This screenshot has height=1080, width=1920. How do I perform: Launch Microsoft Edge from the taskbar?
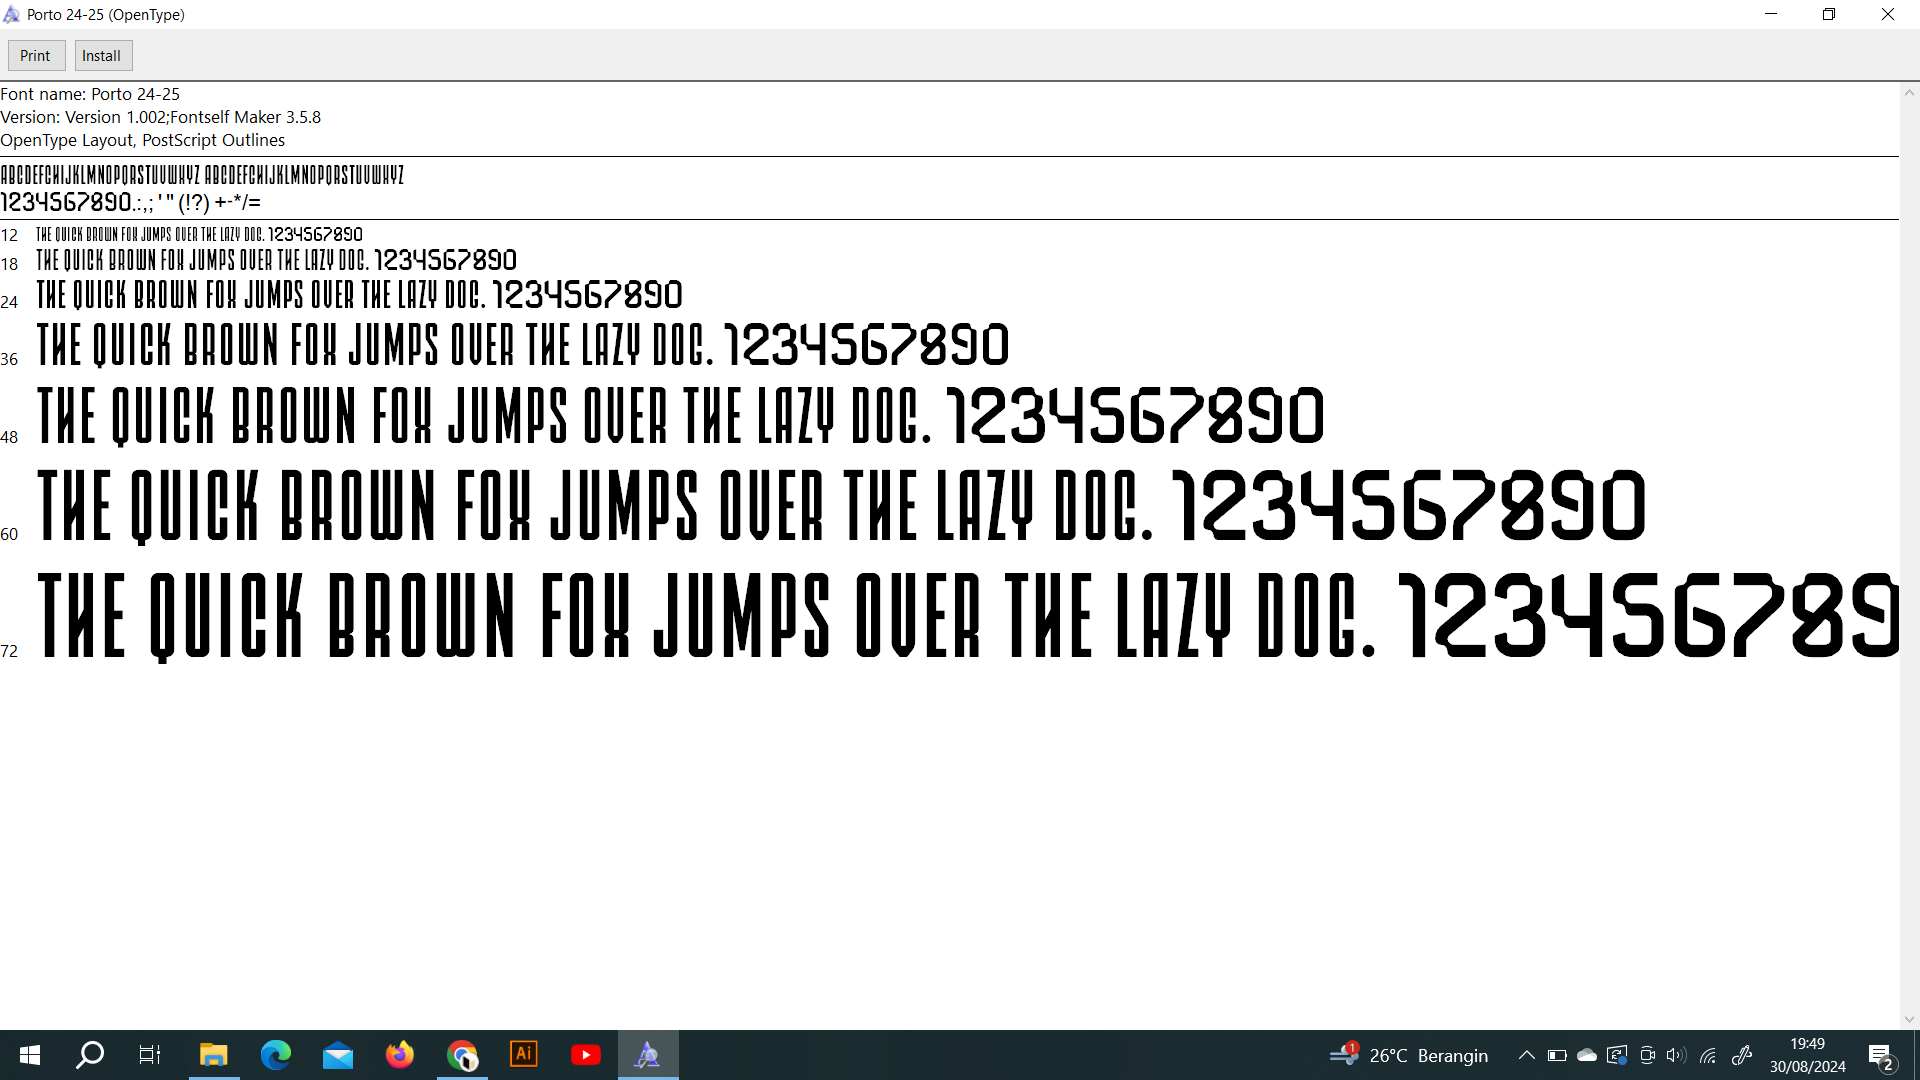point(275,1055)
